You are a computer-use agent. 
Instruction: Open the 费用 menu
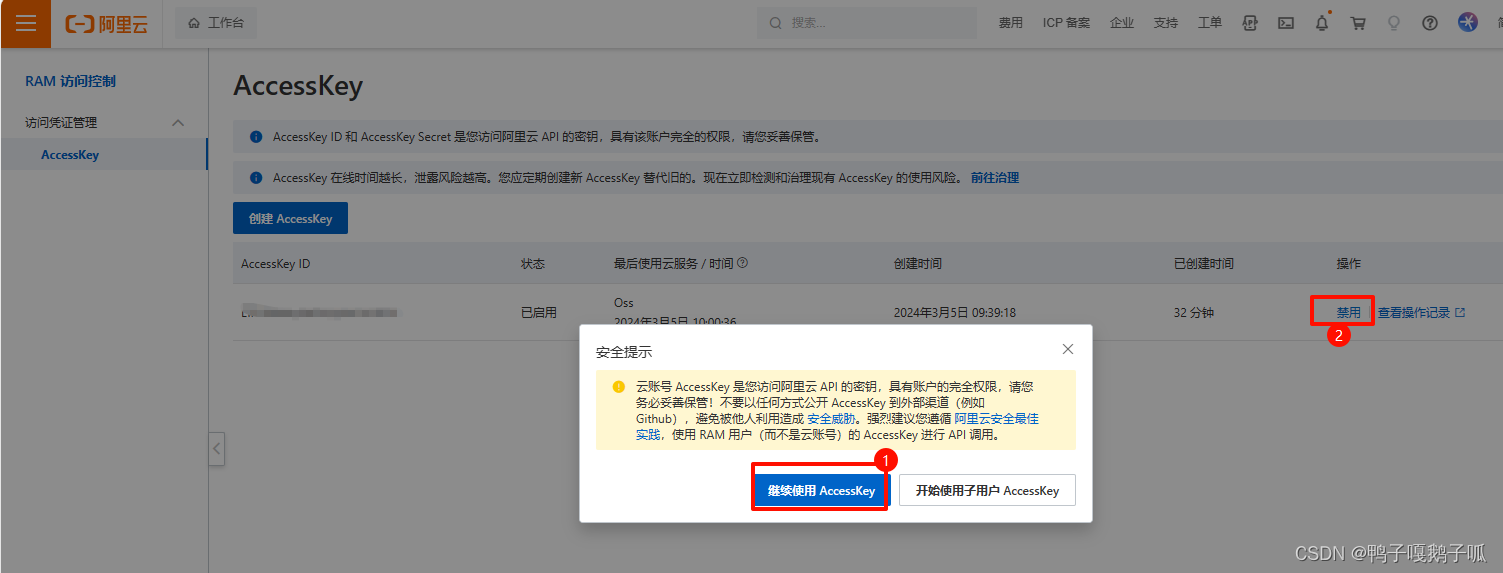pos(1010,23)
